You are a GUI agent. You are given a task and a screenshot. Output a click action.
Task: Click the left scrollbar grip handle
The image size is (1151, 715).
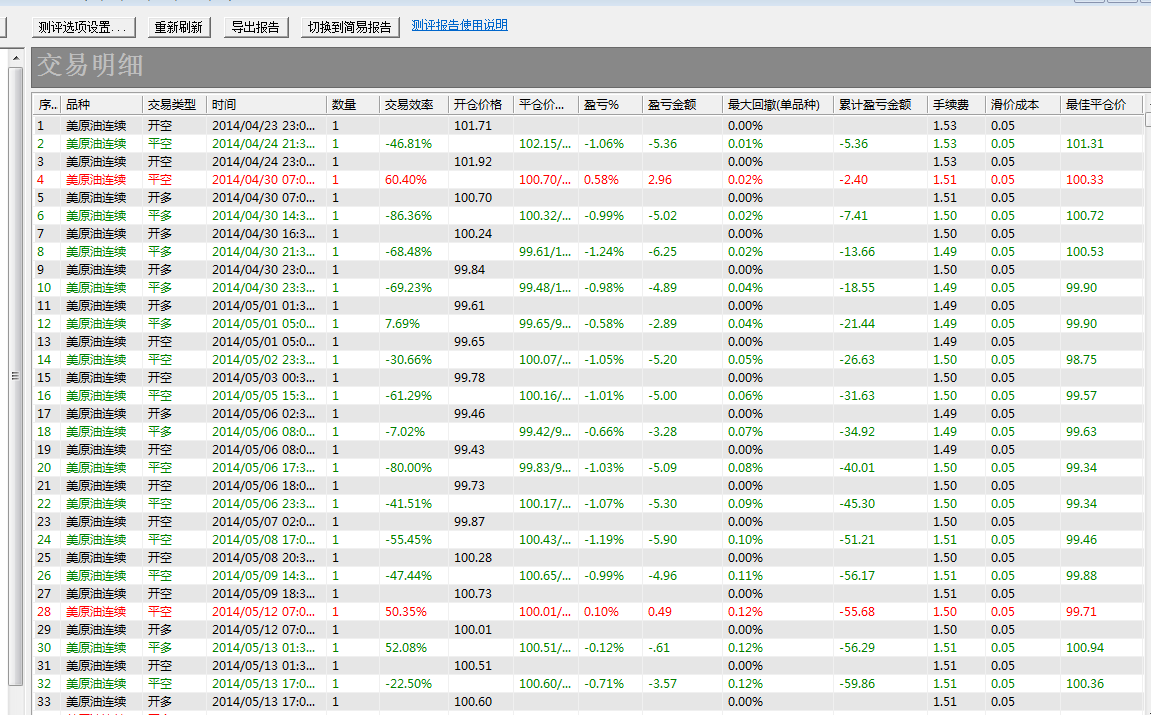(x=14, y=376)
